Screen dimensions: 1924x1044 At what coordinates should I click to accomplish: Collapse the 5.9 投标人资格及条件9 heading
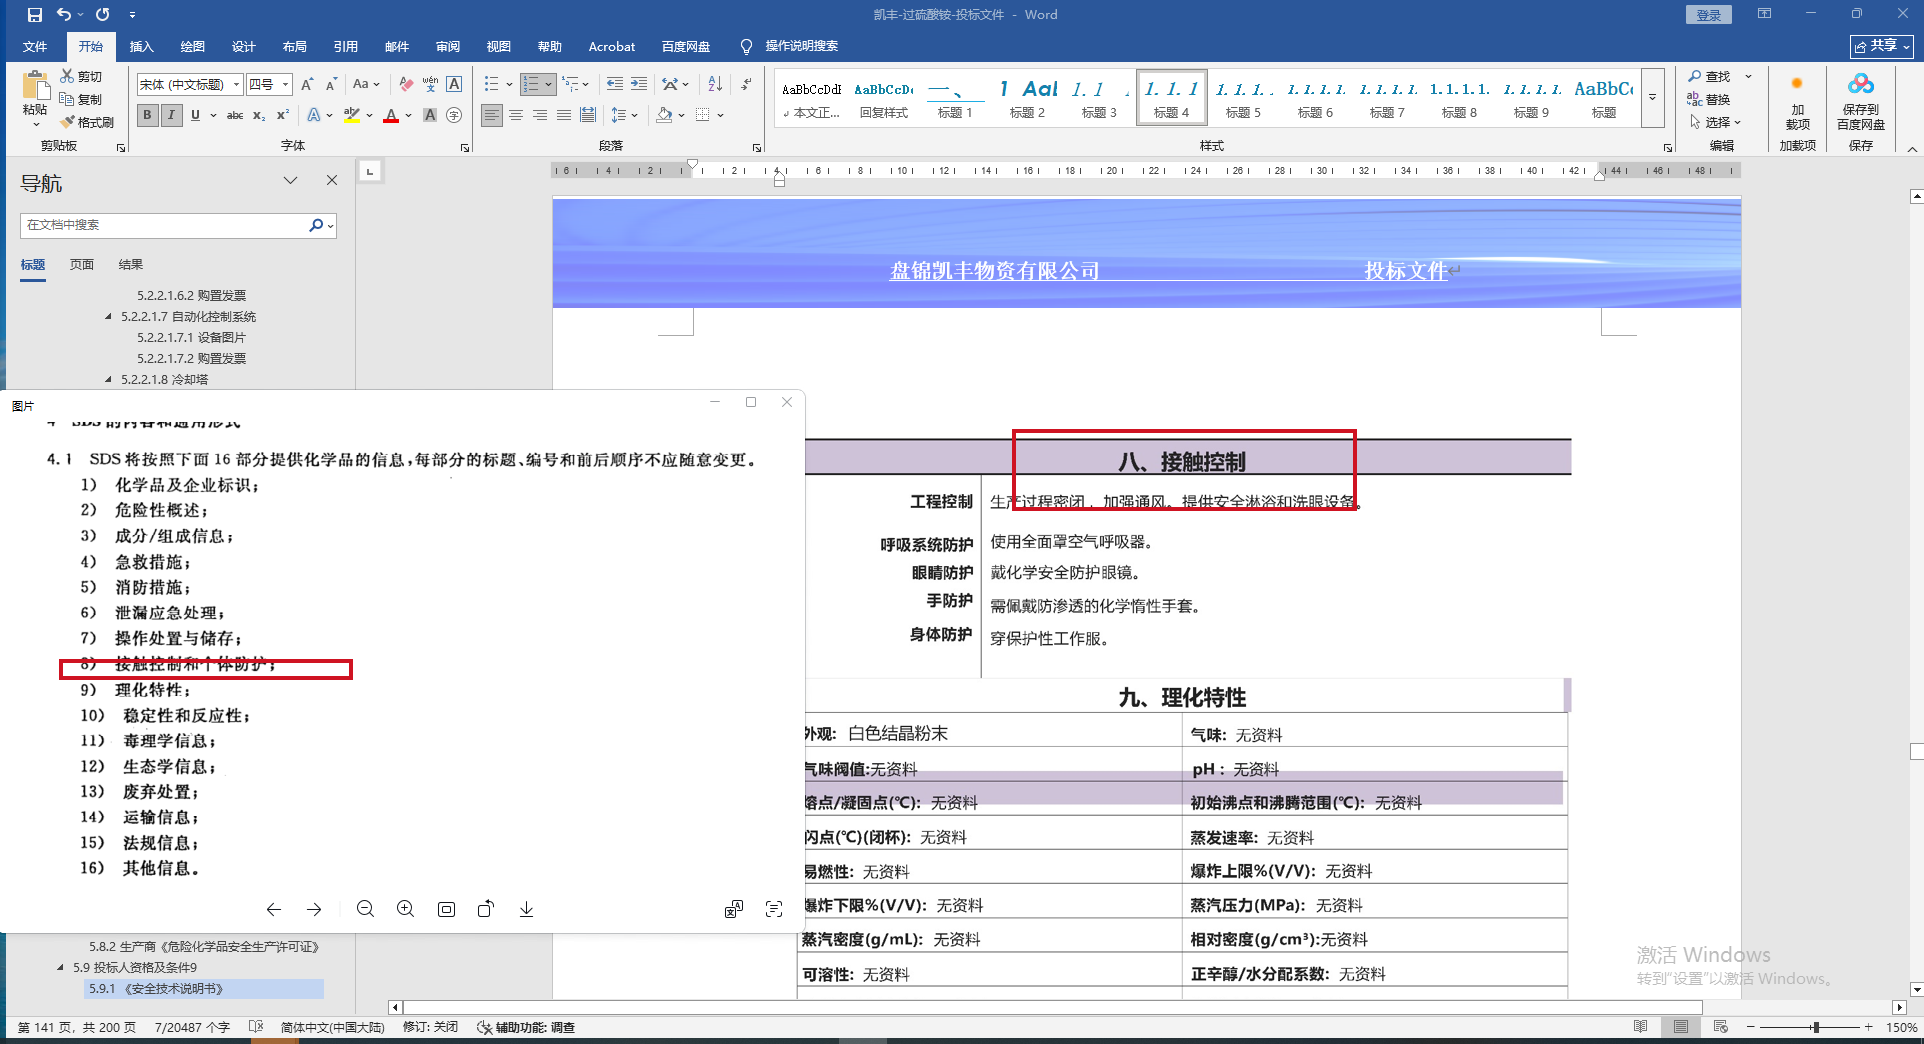(60, 968)
